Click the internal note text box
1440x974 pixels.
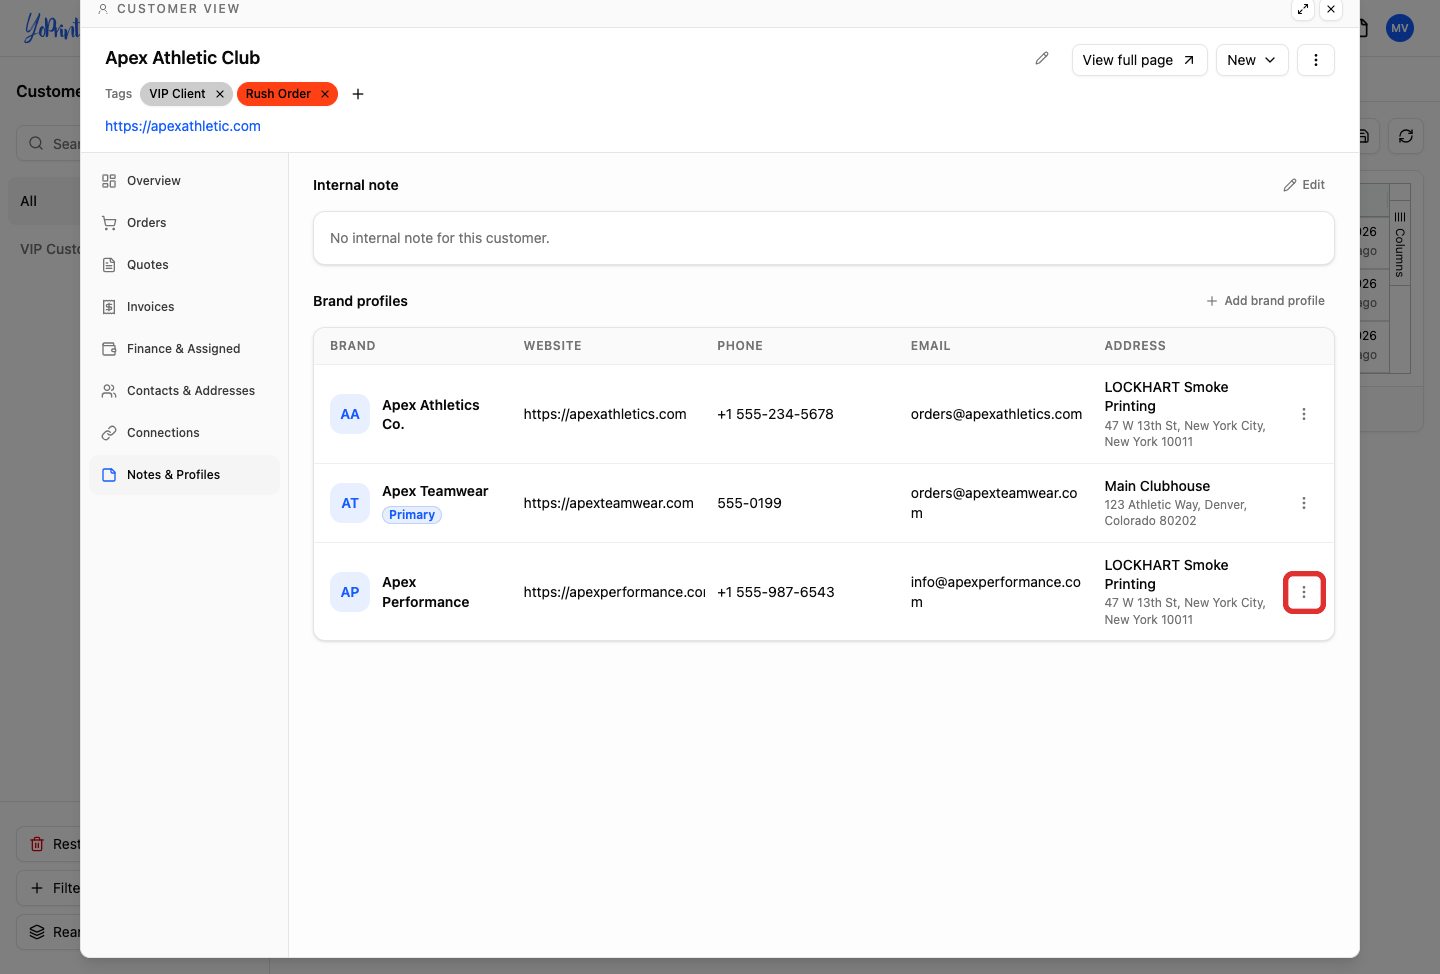pyautogui.click(x=824, y=238)
